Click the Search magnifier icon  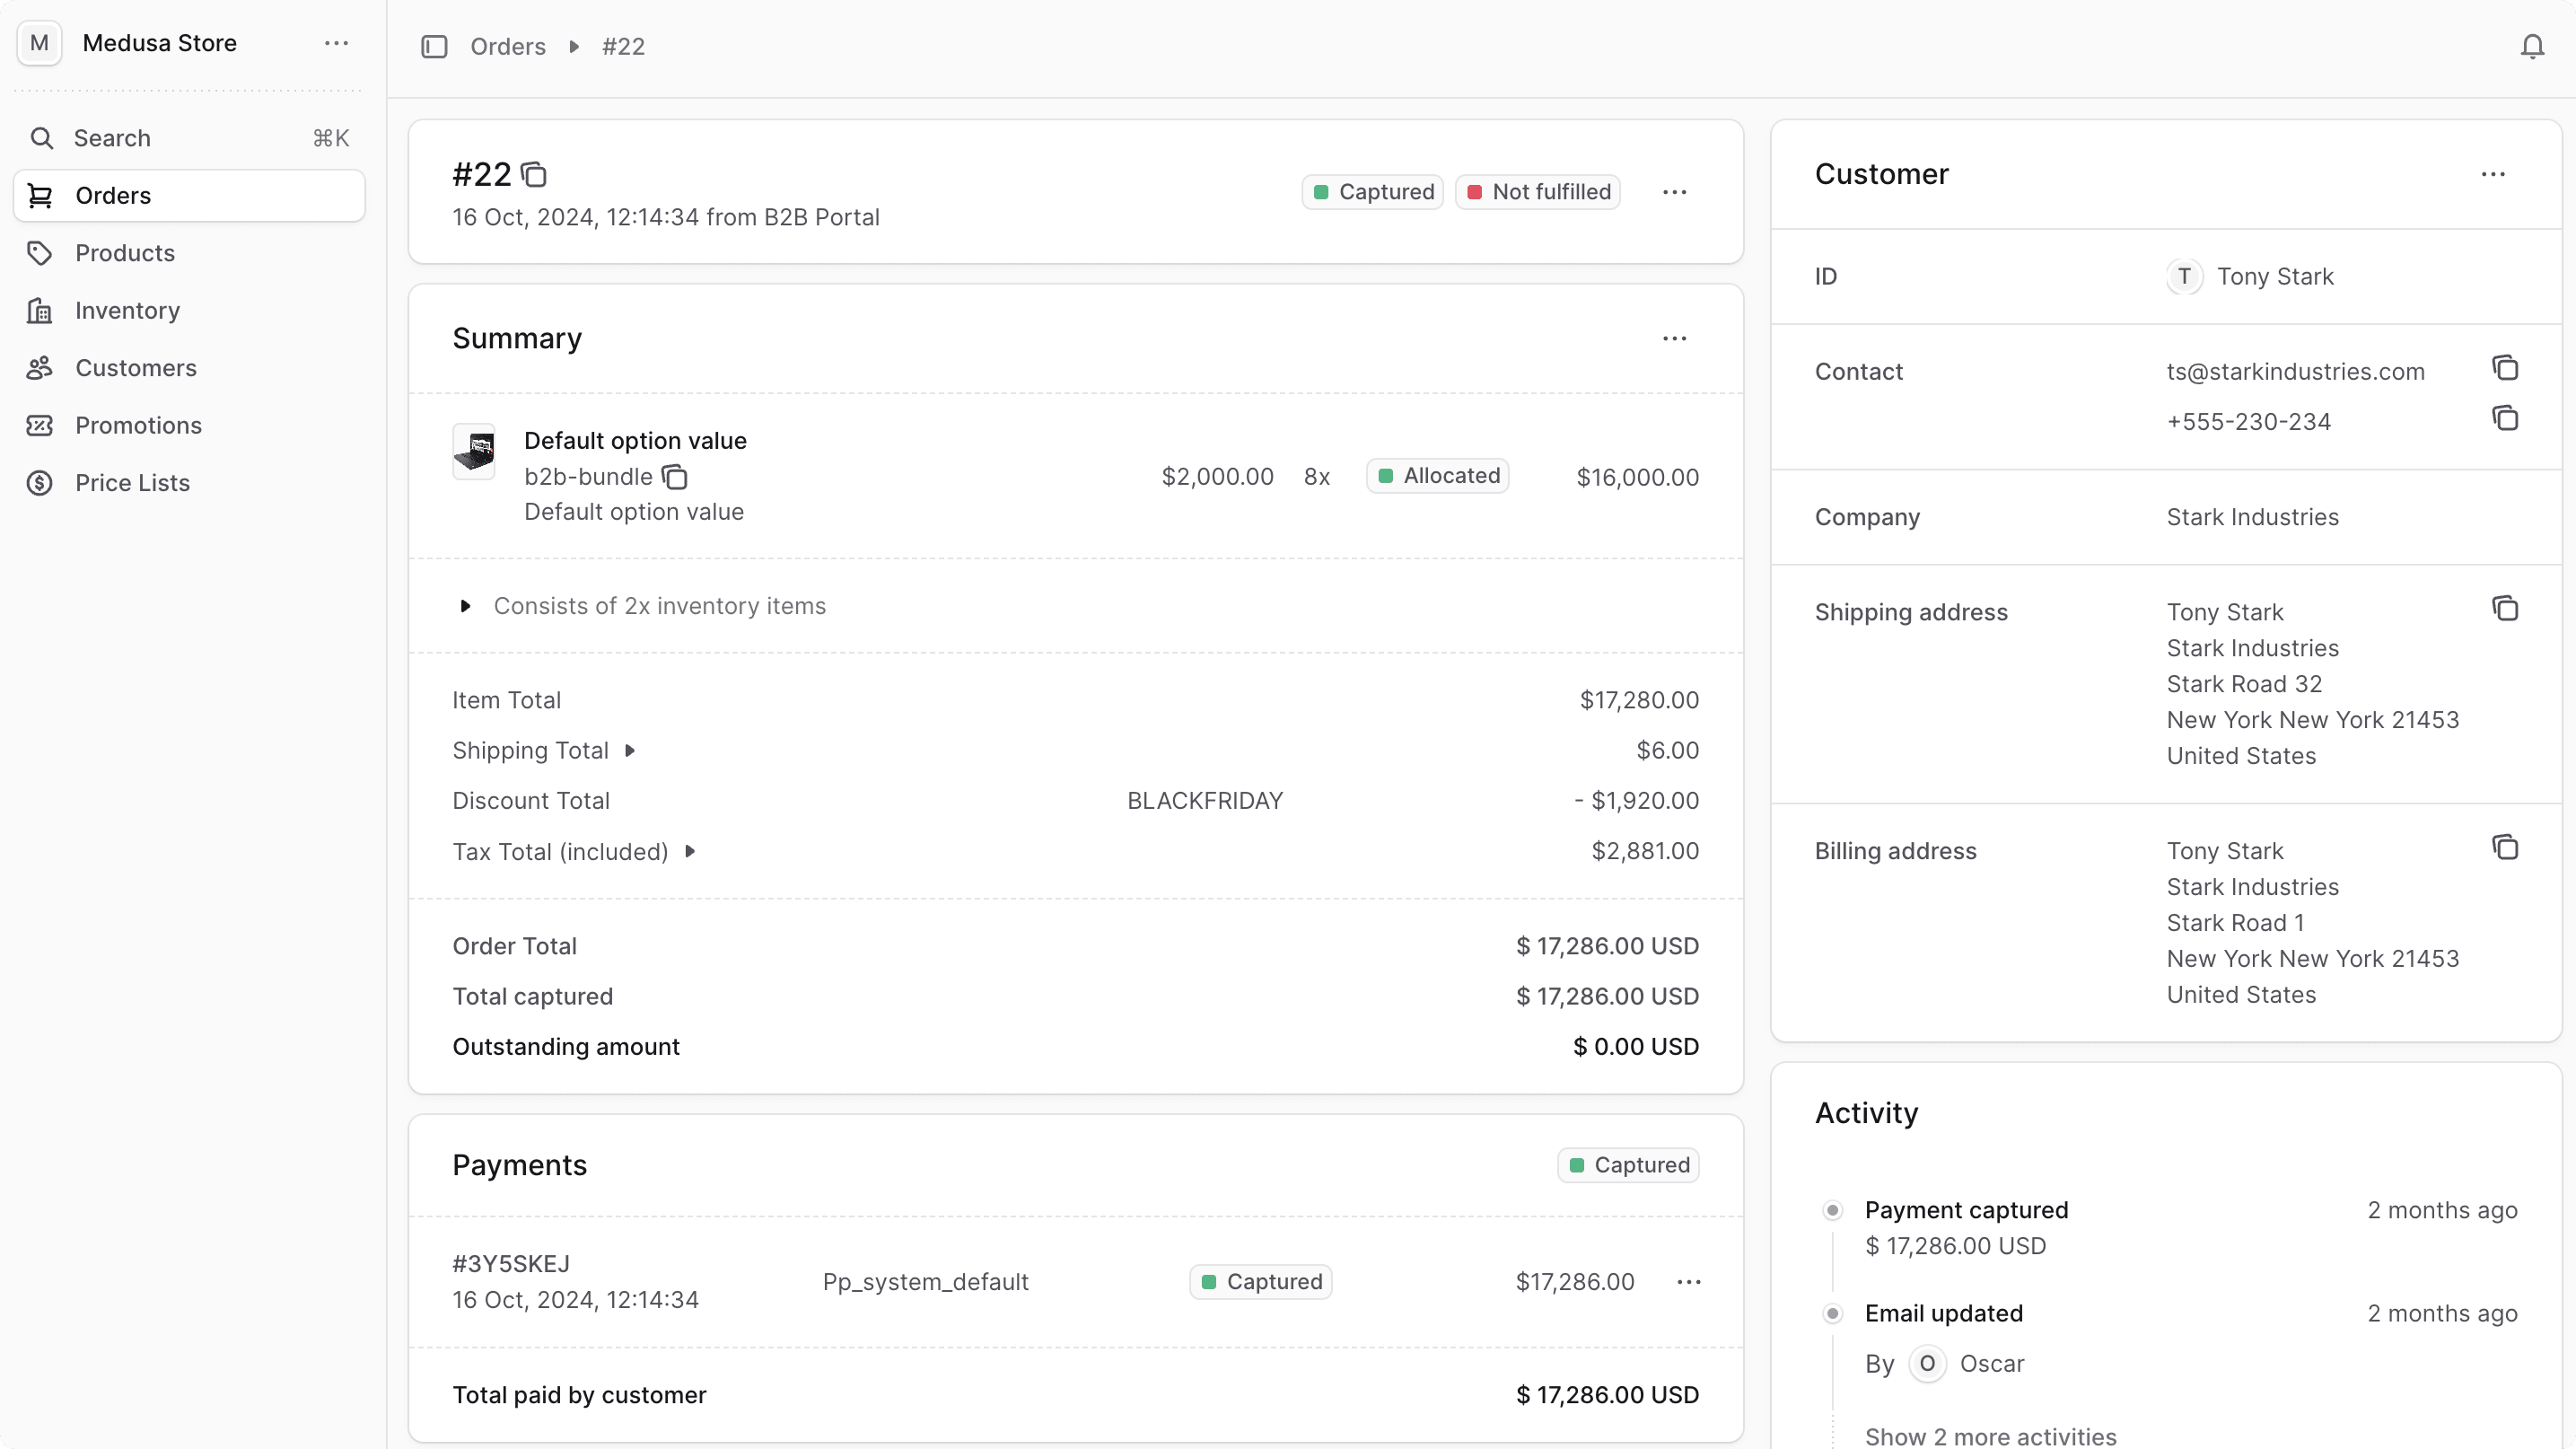click(x=41, y=138)
